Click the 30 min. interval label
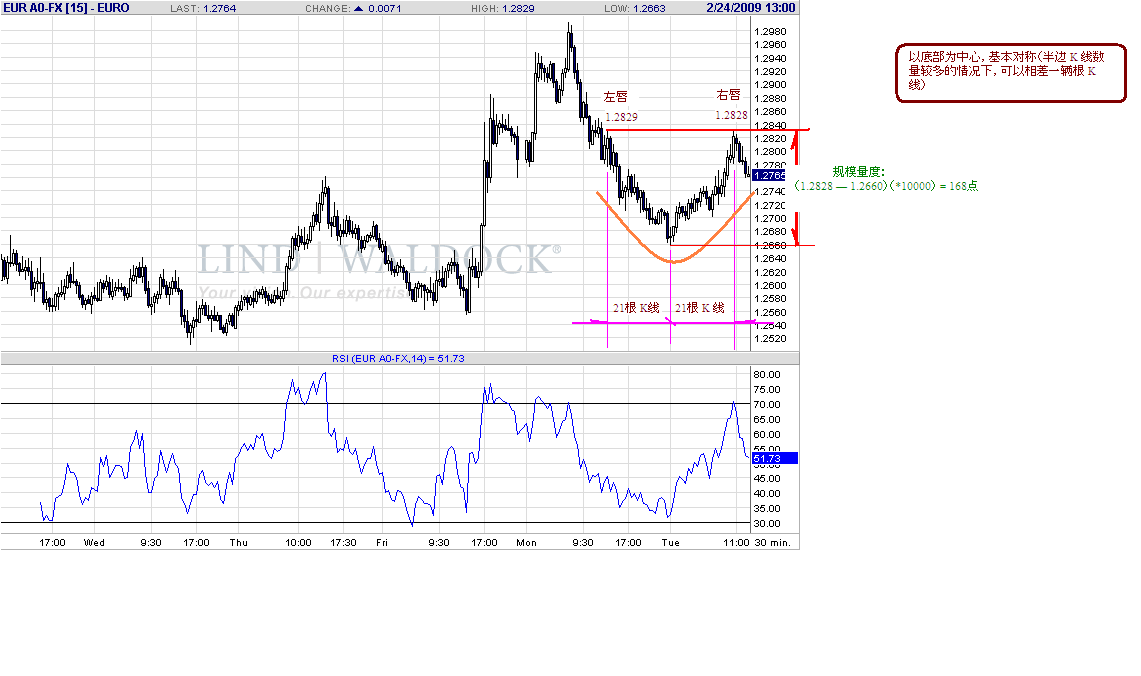 click(x=773, y=543)
